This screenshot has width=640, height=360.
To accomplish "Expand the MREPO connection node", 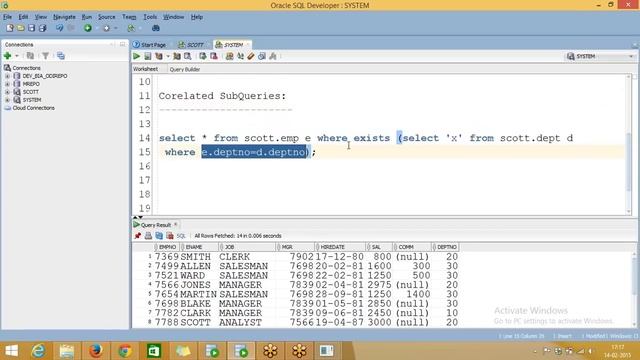I will click(x=7, y=84).
